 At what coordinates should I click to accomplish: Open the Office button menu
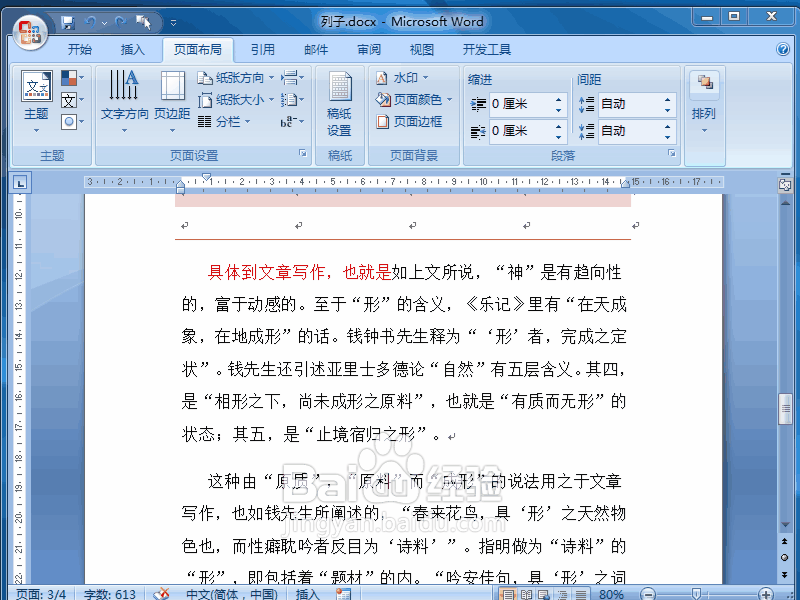tap(30, 32)
